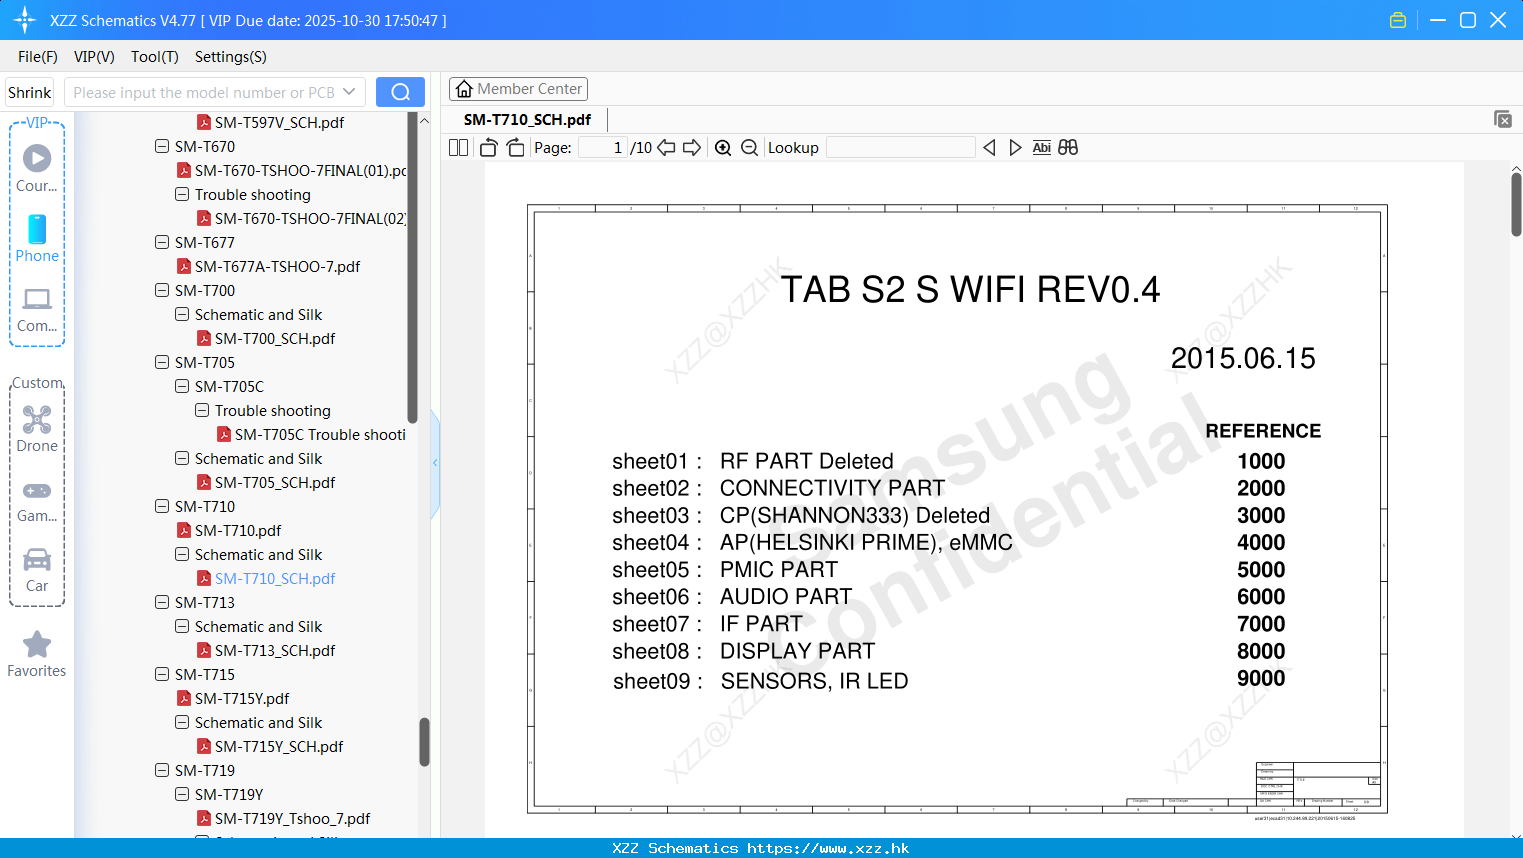Open Favorites star
1523x858 pixels.
coord(37,654)
